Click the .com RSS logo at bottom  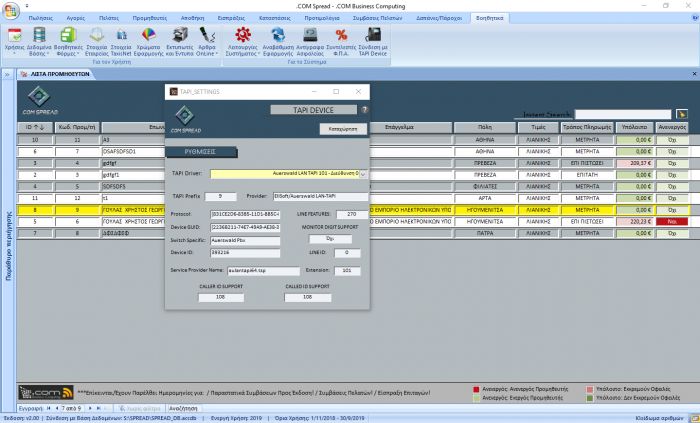46,393
